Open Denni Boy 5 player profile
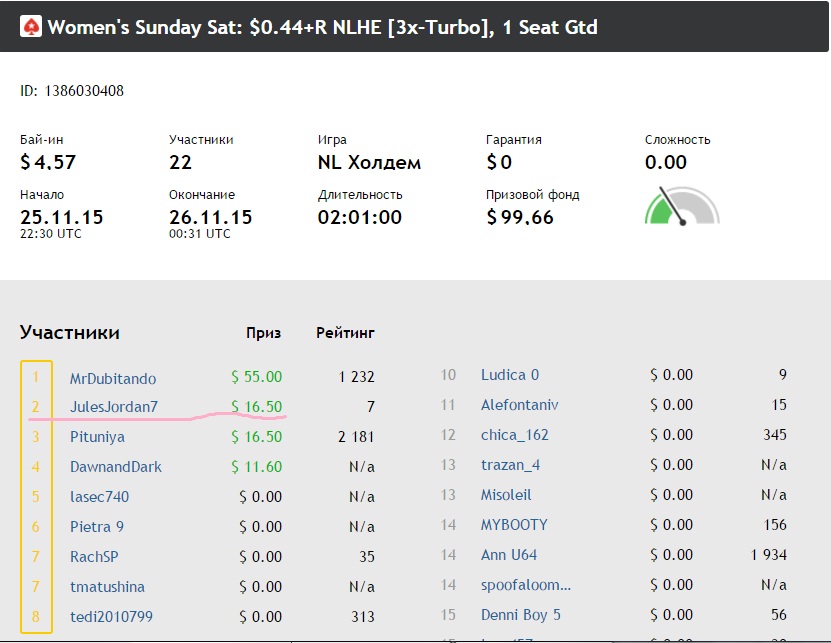 point(520,615)
